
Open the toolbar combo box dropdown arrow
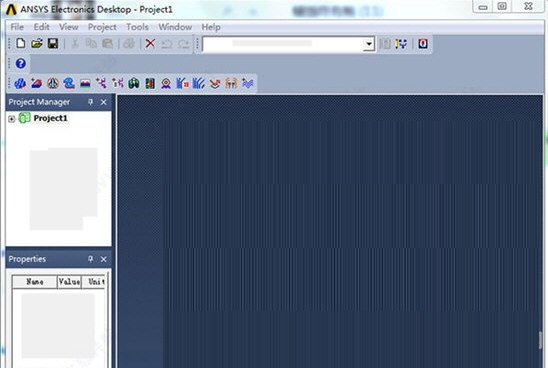369,44
